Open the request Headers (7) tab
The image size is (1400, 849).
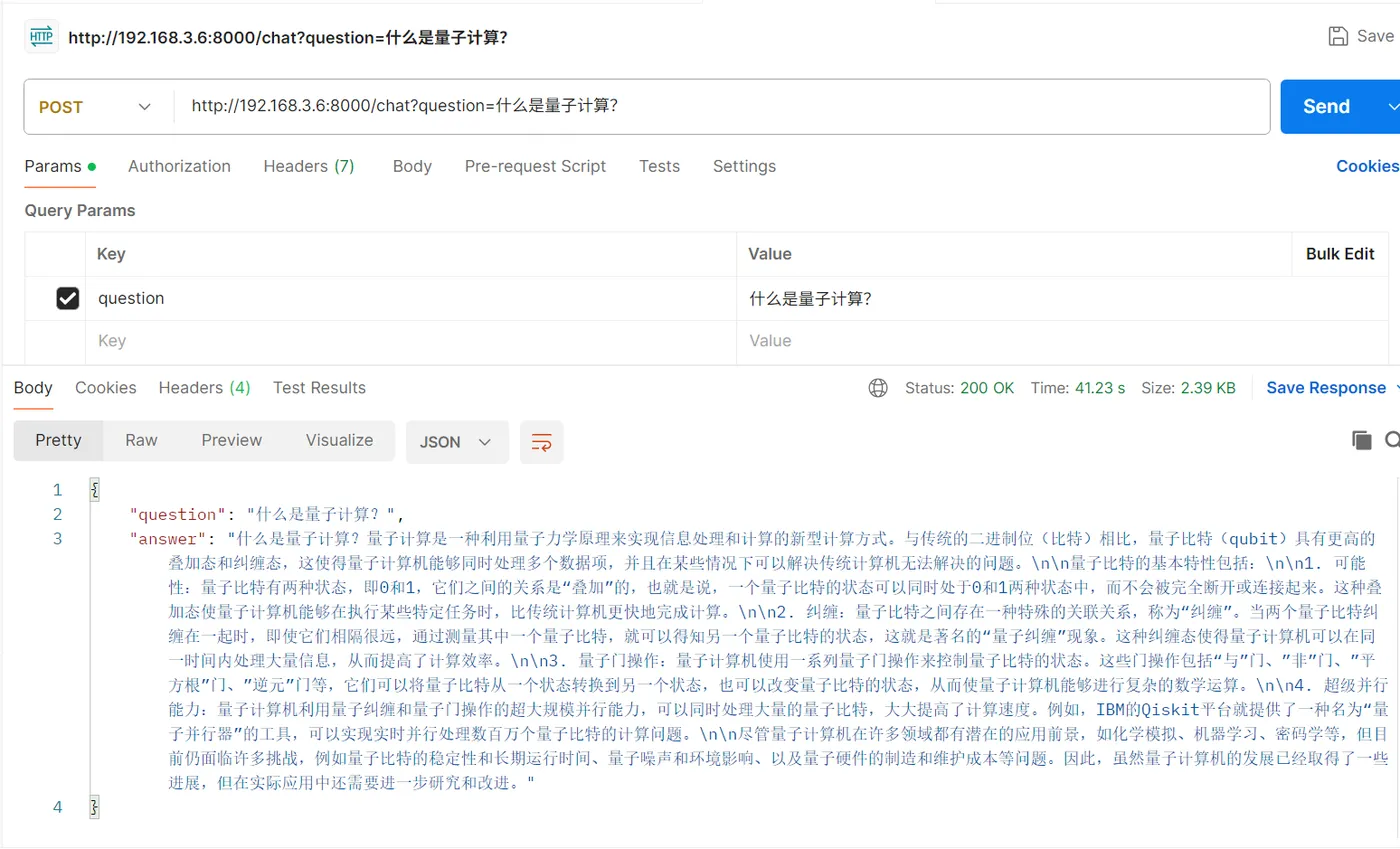[309, 167]
